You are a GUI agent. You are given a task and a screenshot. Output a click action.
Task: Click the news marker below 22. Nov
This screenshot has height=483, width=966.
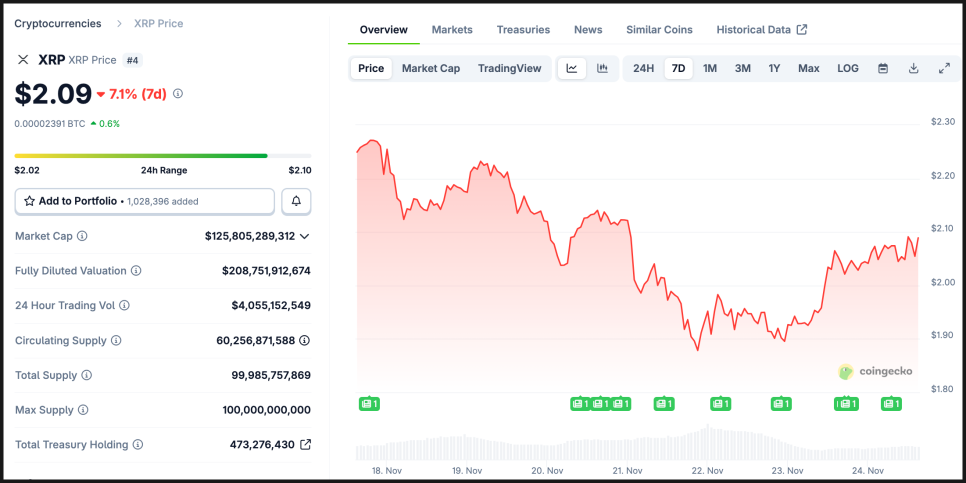pos(720,404)
